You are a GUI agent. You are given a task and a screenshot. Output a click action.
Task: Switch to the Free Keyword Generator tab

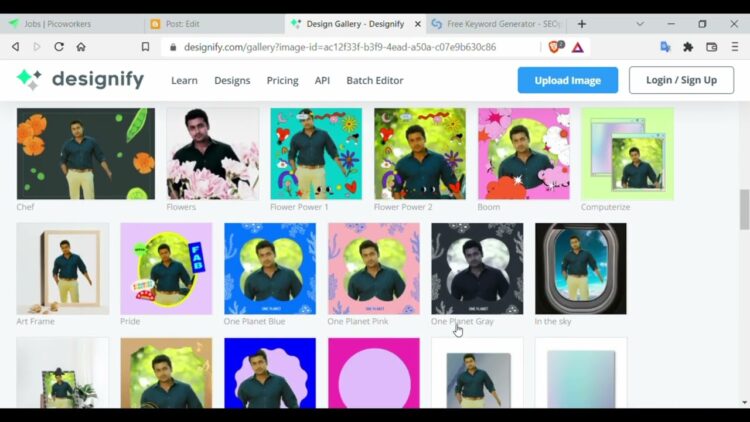pyautogui.click(x=497, y=24)
